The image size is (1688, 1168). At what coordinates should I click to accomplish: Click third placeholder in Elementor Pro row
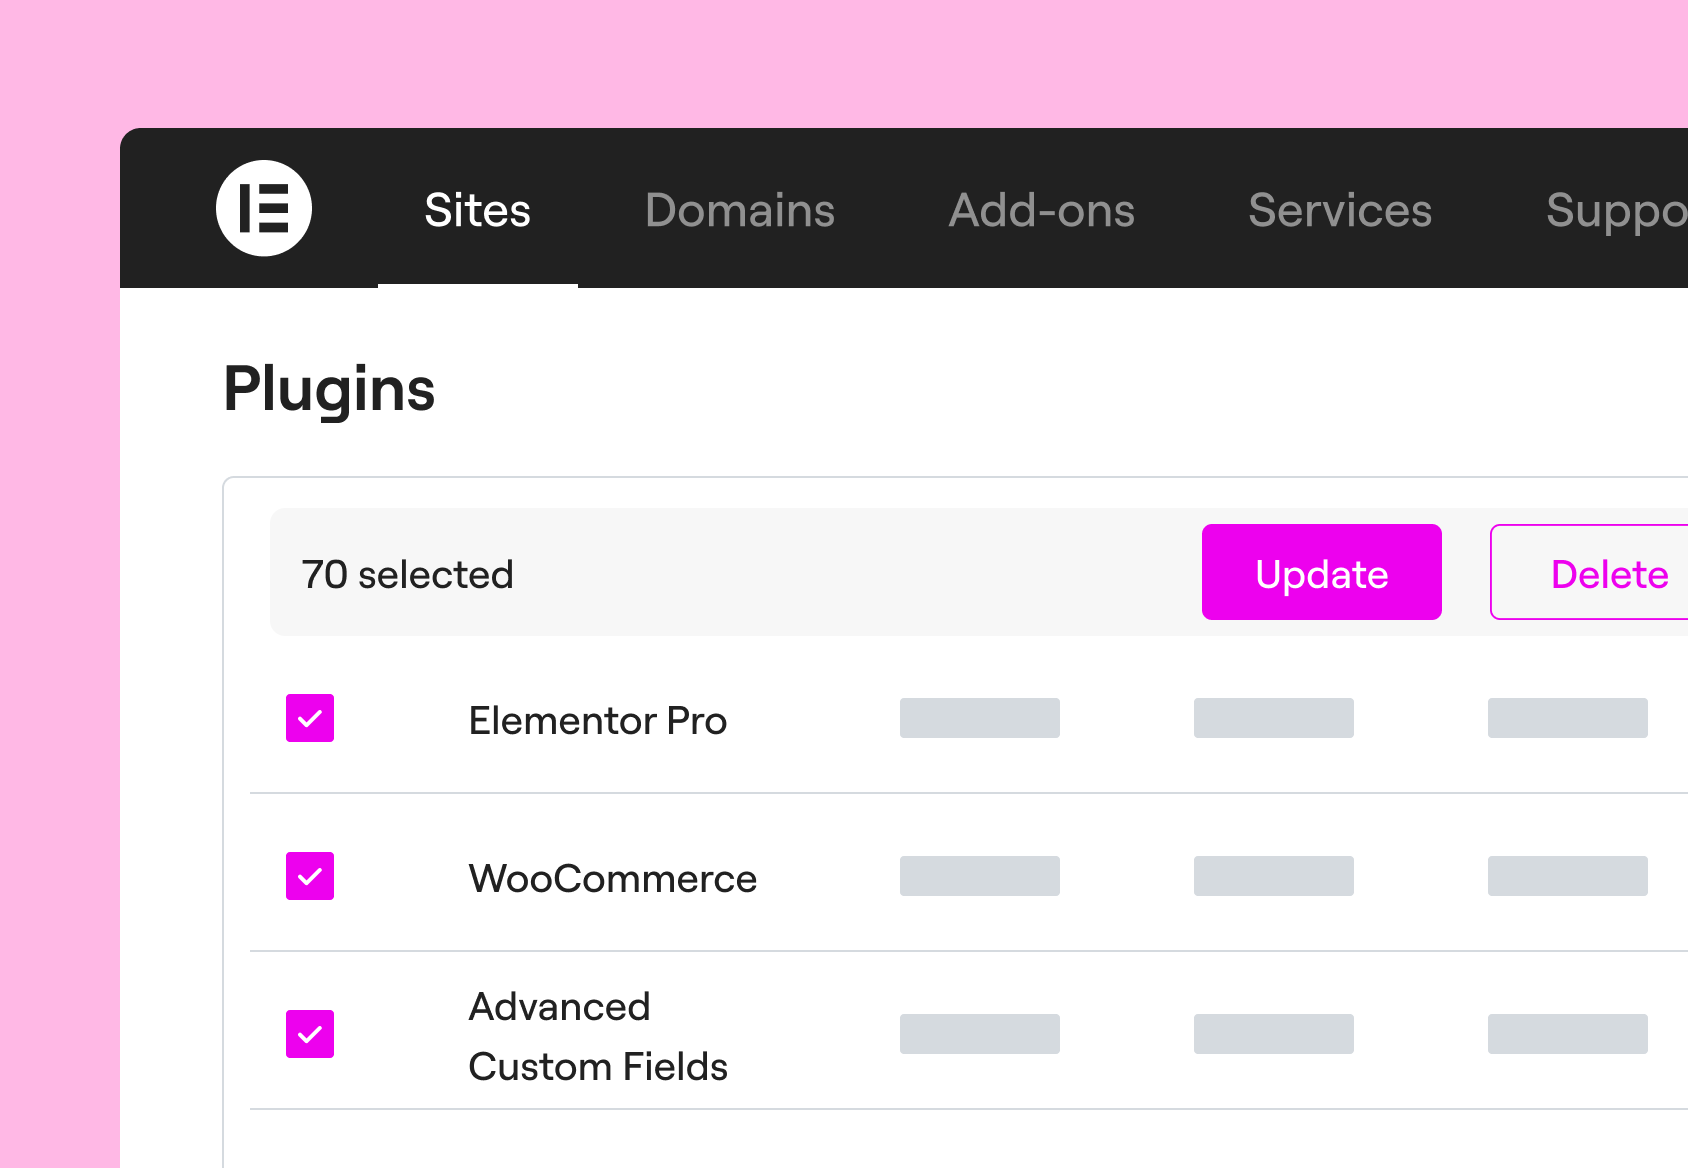coord(1568,718)
